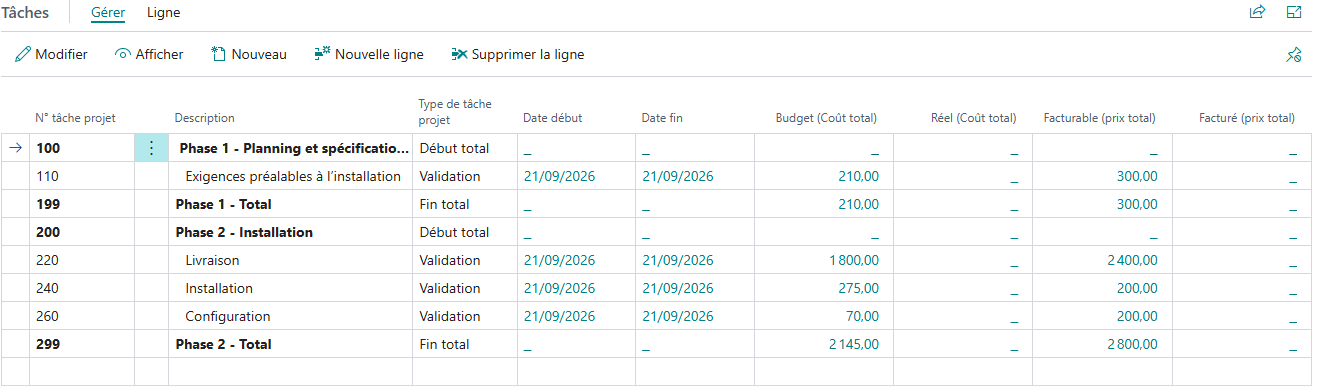Click the Modifier pencil icon
The image size is (1329, 387).
point(22,54)
